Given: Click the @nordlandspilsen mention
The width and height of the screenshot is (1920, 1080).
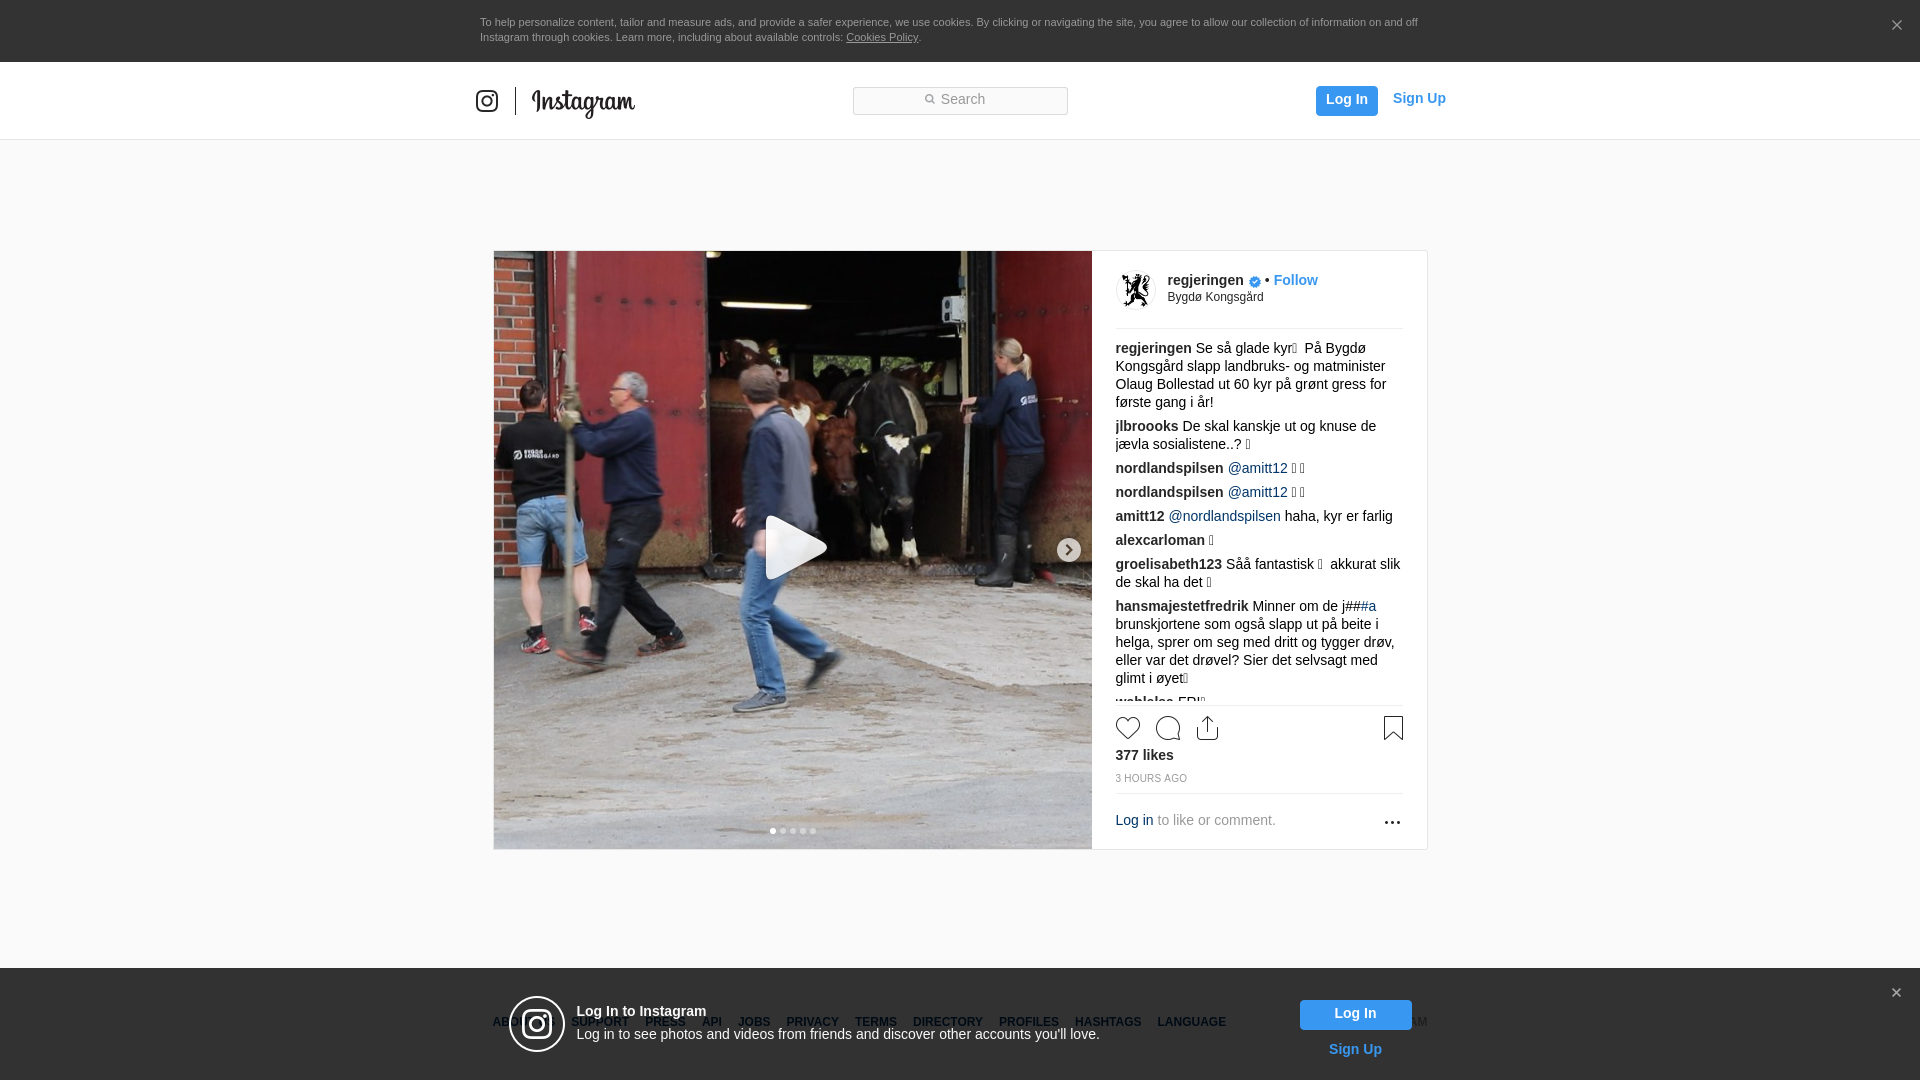Looking at the screenshot, I should [1224, 516].
